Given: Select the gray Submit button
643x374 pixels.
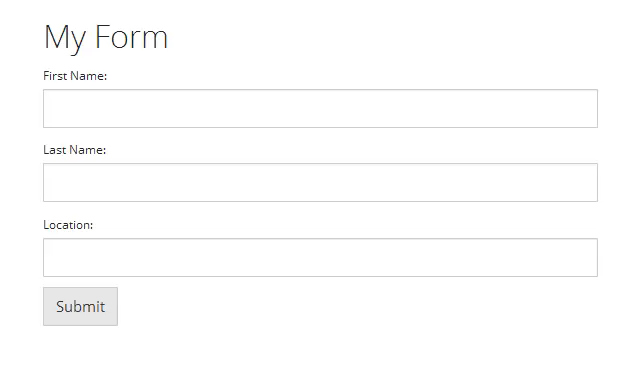Looking at the screenshot, I should point(80,306).
